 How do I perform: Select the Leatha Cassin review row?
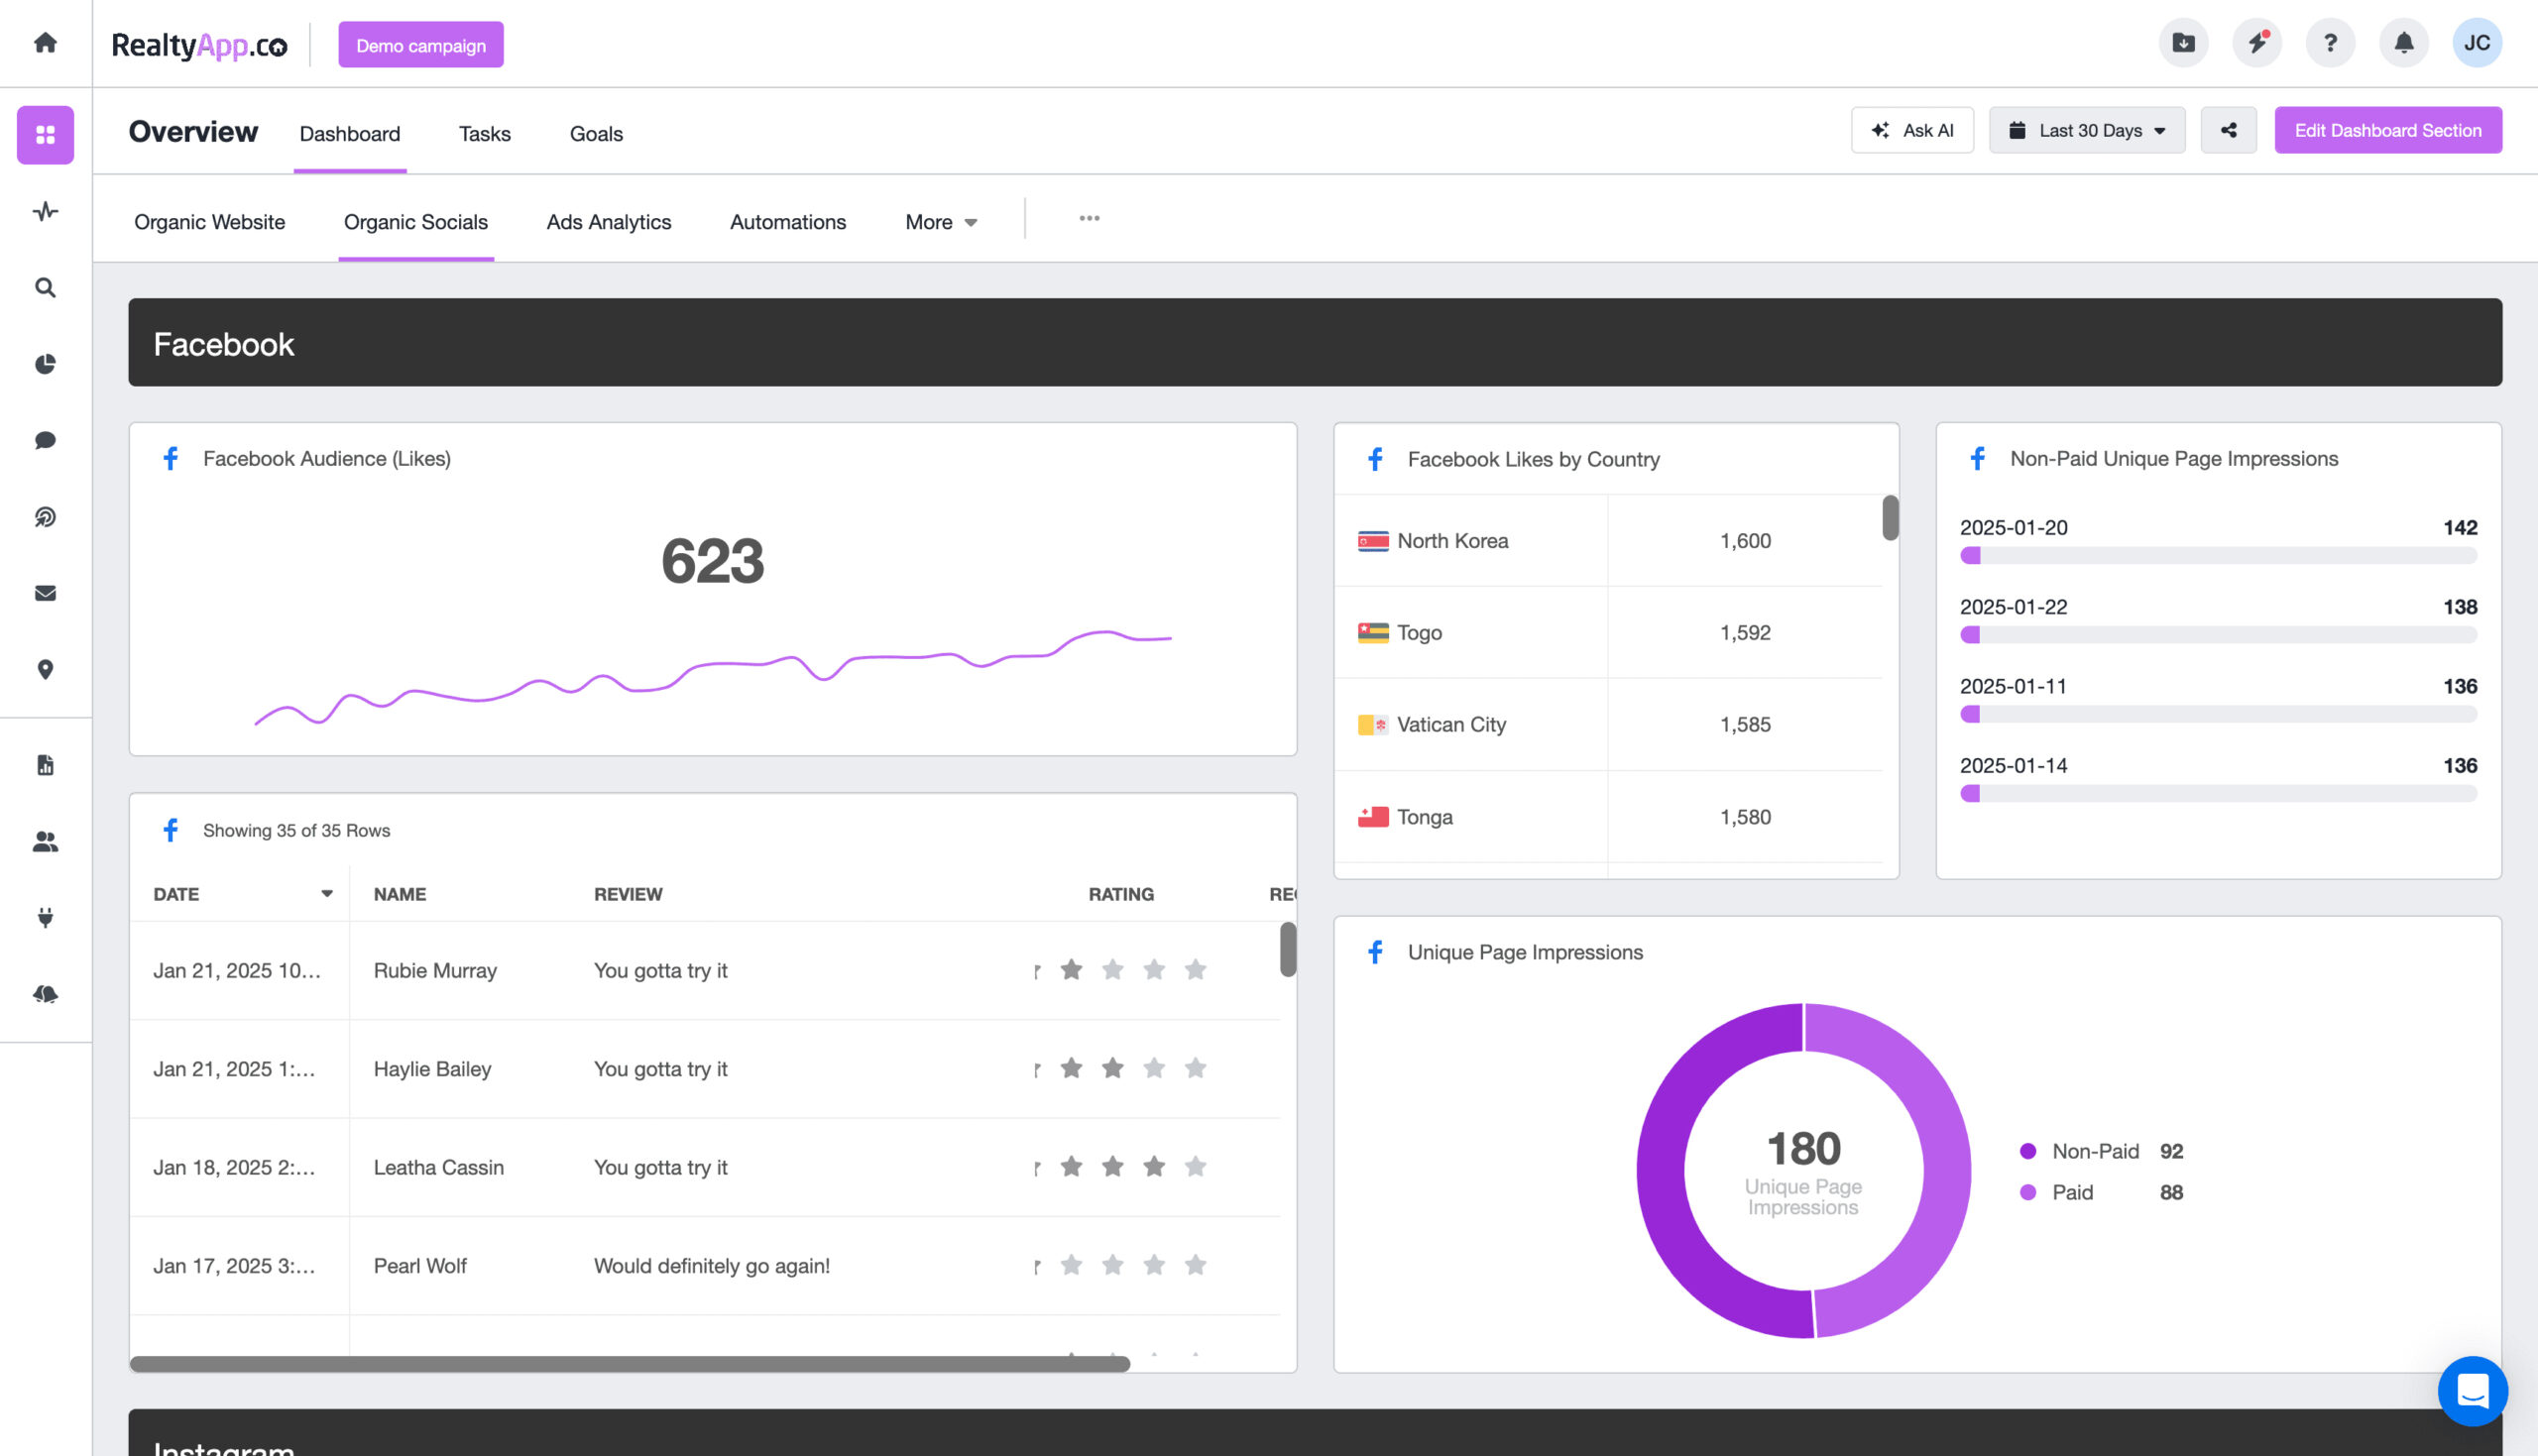tap(705, 1167)
